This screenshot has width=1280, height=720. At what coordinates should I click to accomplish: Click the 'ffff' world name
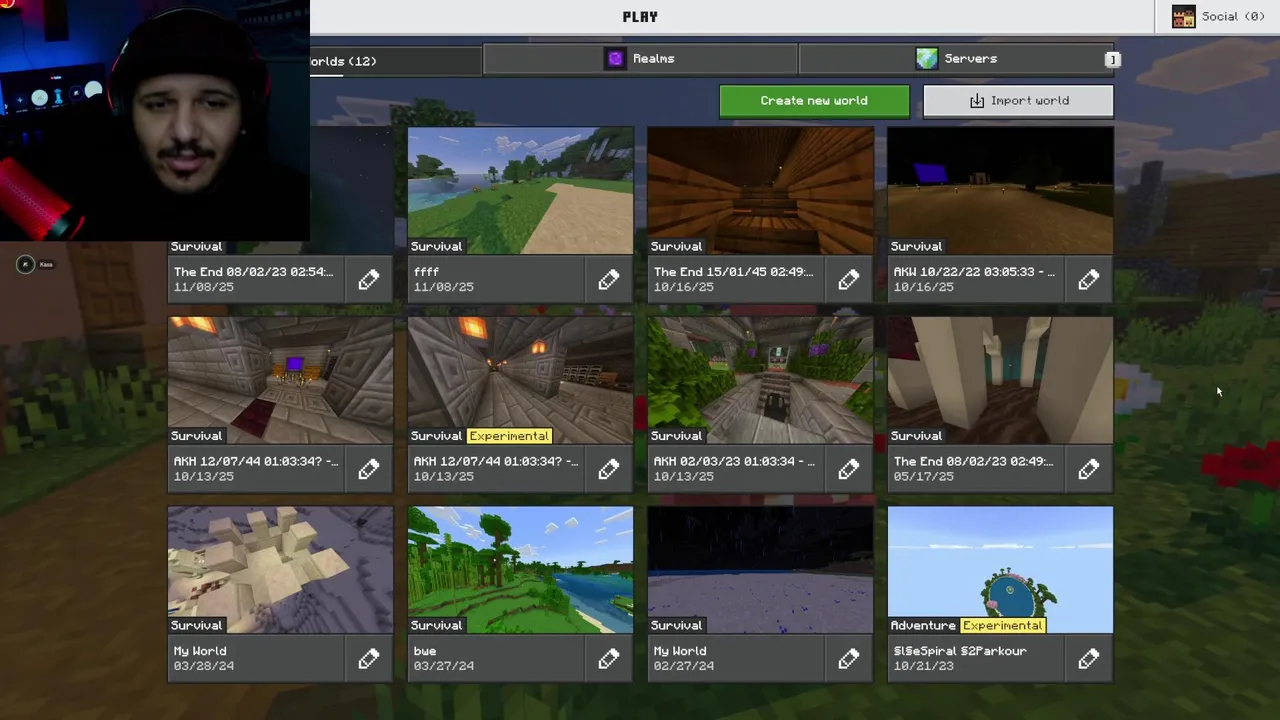pos(426,272)
